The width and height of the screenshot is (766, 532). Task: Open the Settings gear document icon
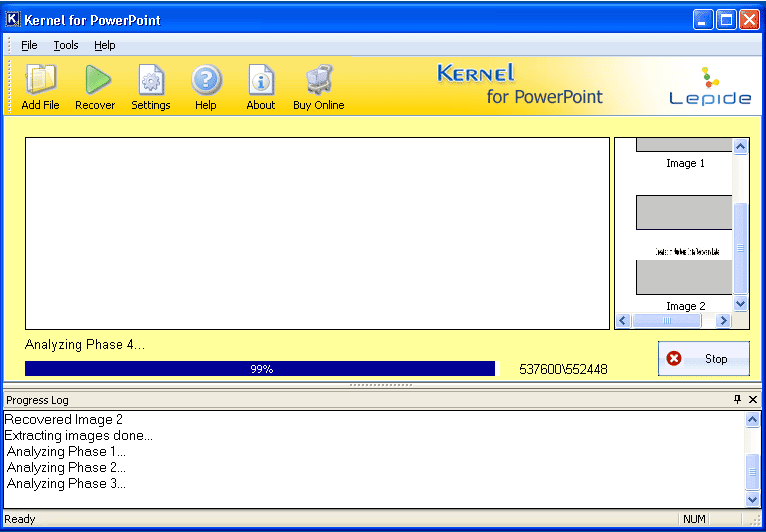tap(151, 80)
